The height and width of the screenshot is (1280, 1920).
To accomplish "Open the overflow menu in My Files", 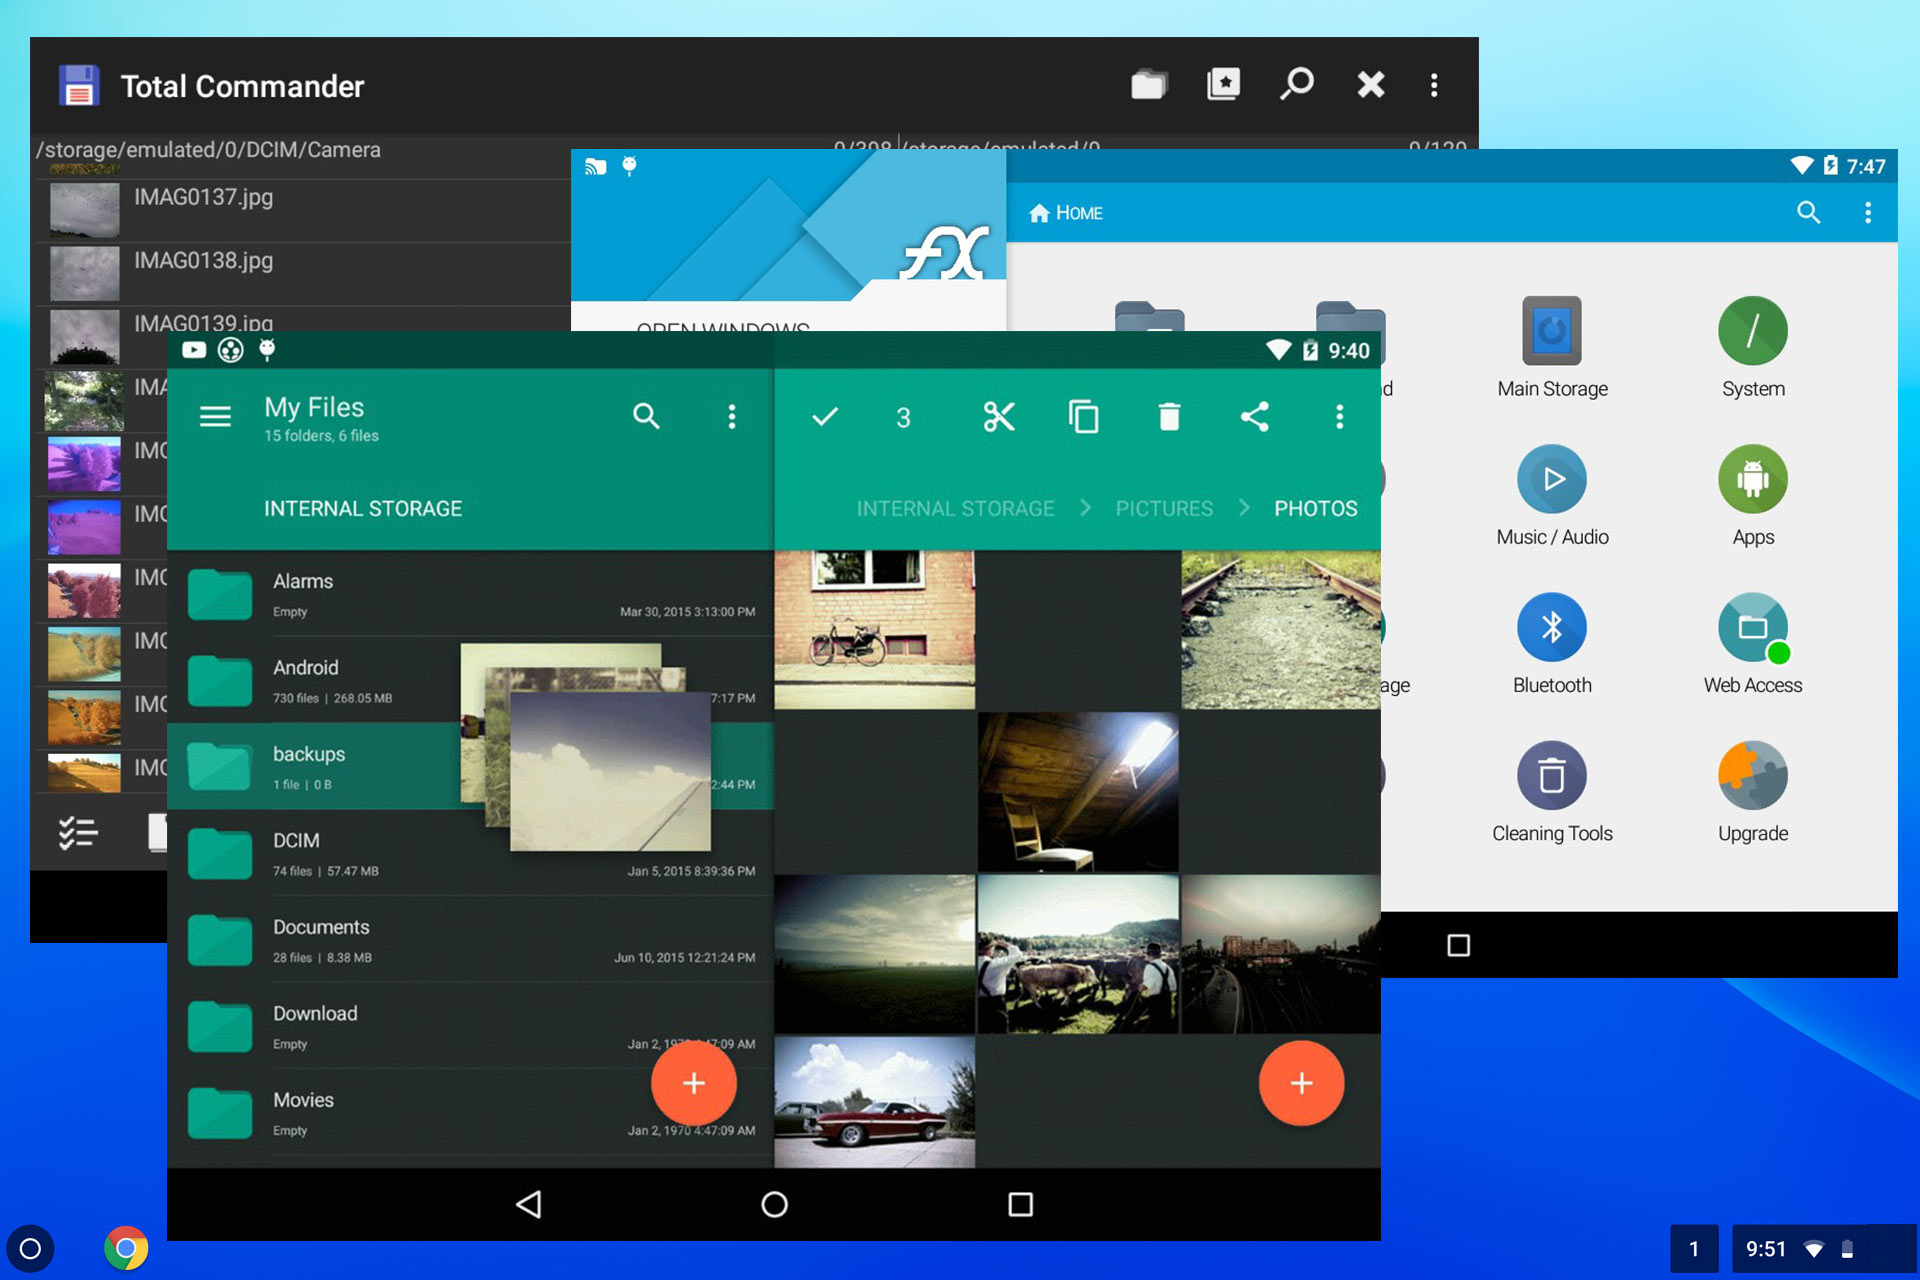I will tap(732, 416).
